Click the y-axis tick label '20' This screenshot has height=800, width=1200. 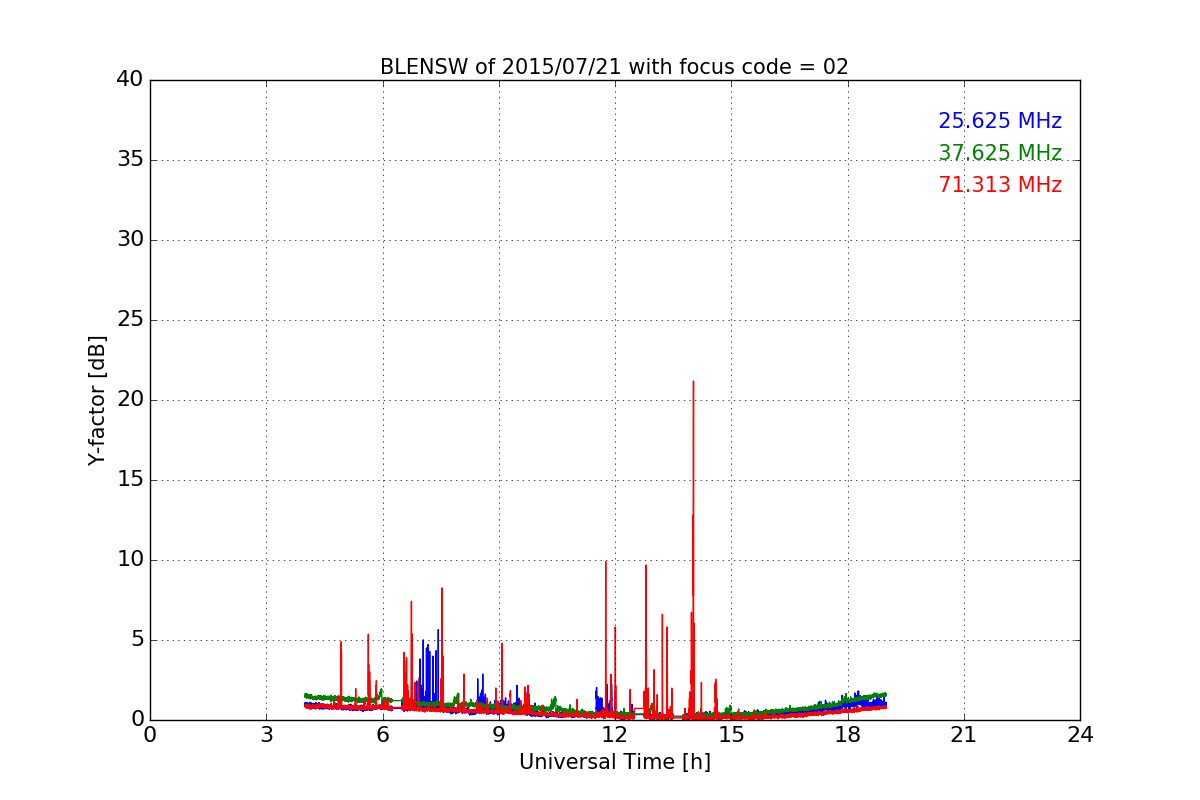point(130,399)
